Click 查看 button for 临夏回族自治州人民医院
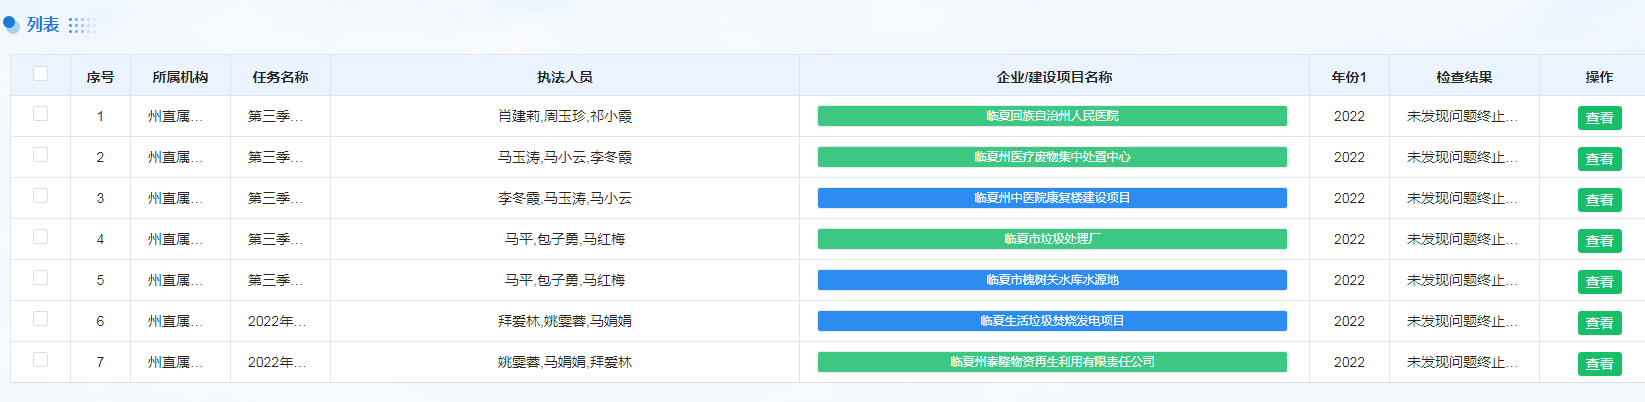The image size is (1645, 402). [1599, 118]
